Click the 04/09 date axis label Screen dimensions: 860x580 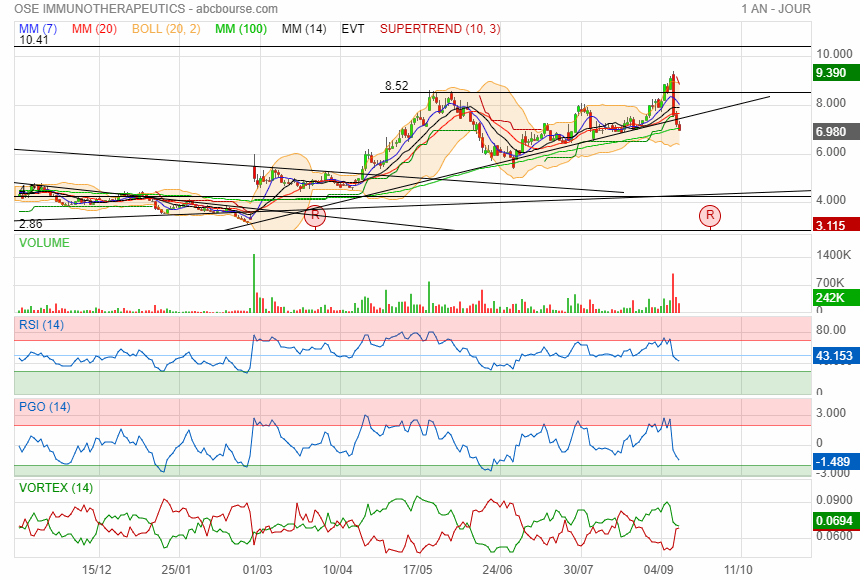[x=658, y=570]
